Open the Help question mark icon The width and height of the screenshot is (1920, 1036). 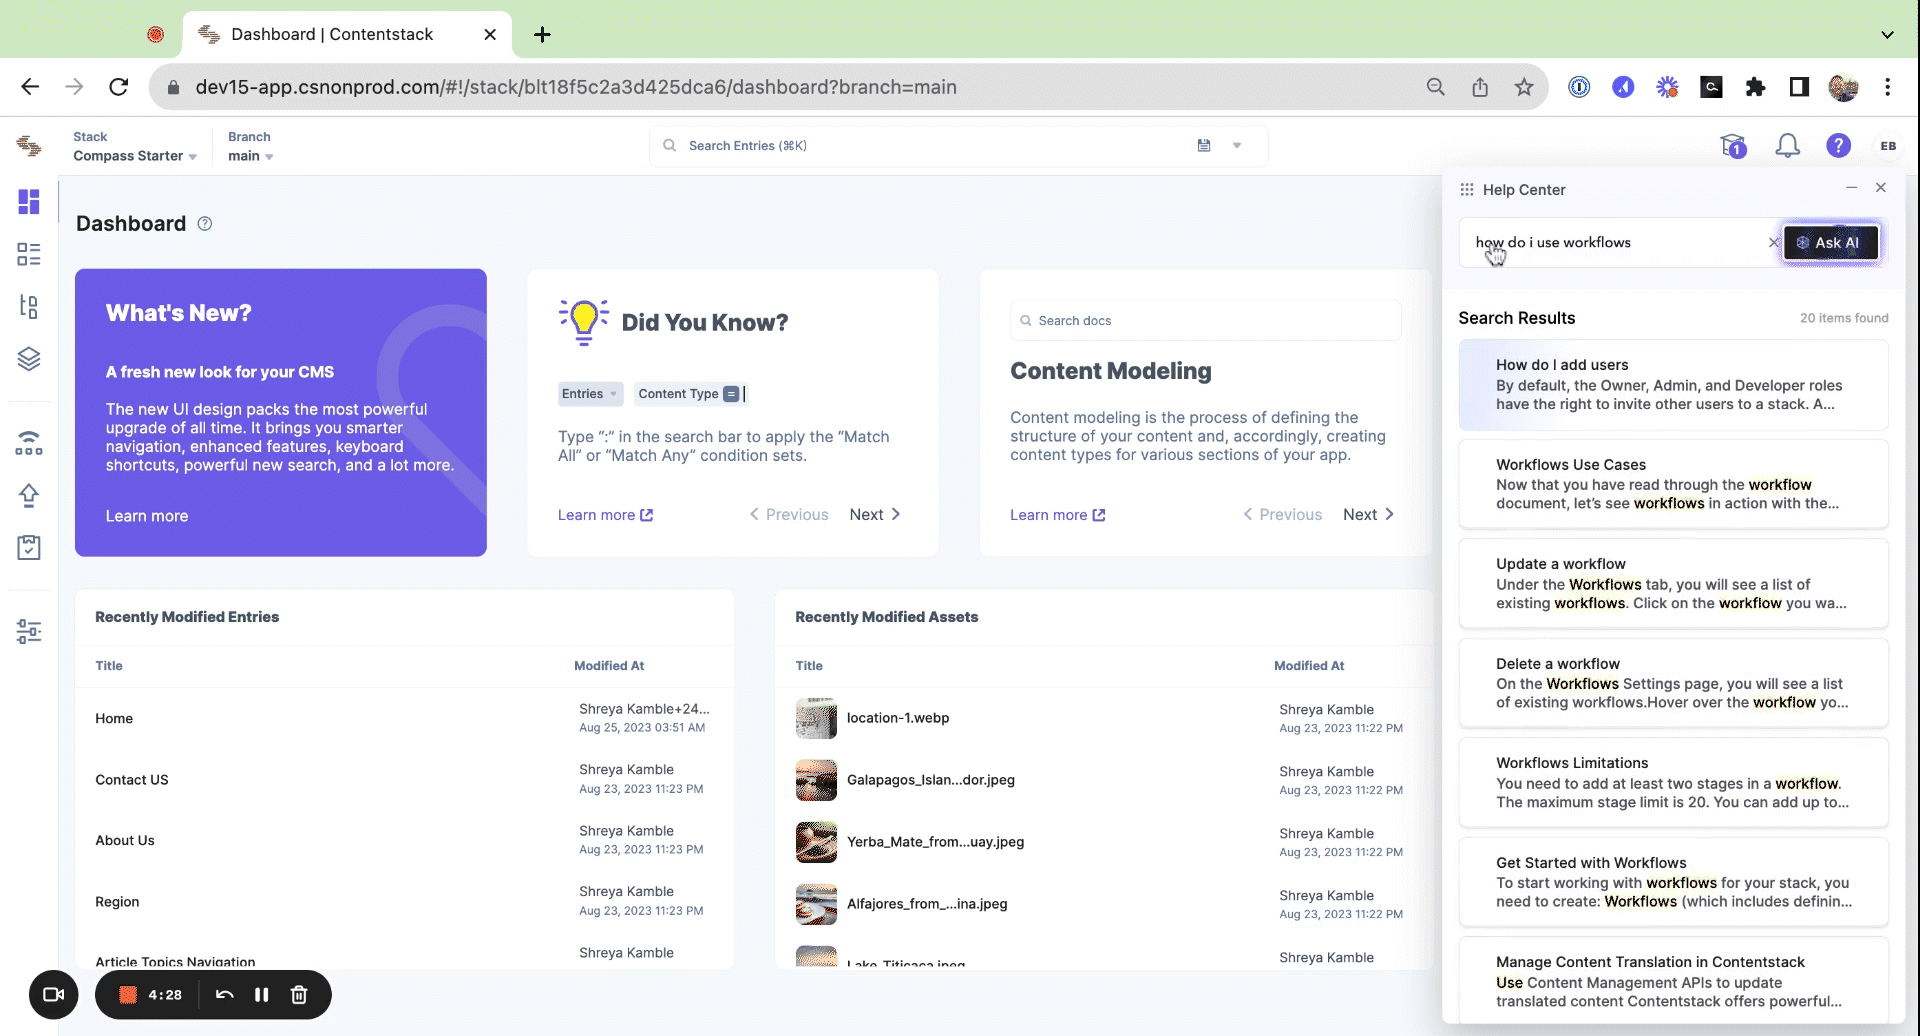click(1838, 146)
